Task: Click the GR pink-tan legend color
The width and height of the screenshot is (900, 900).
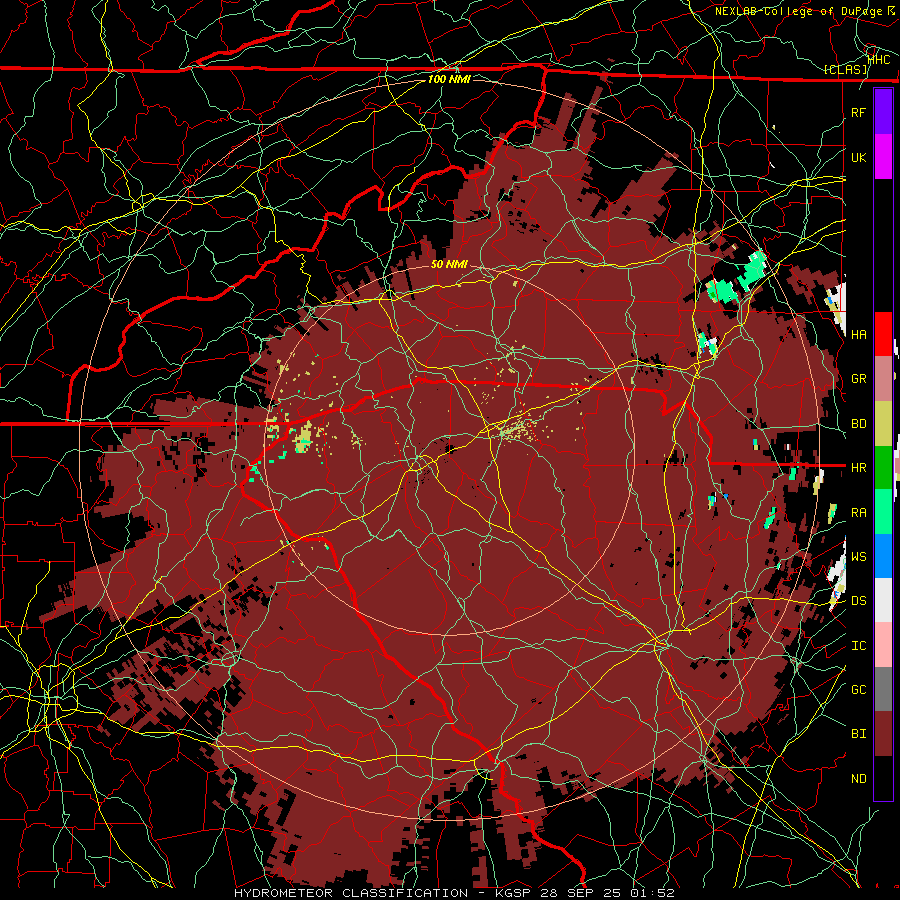Action: [x=883, y=379]
